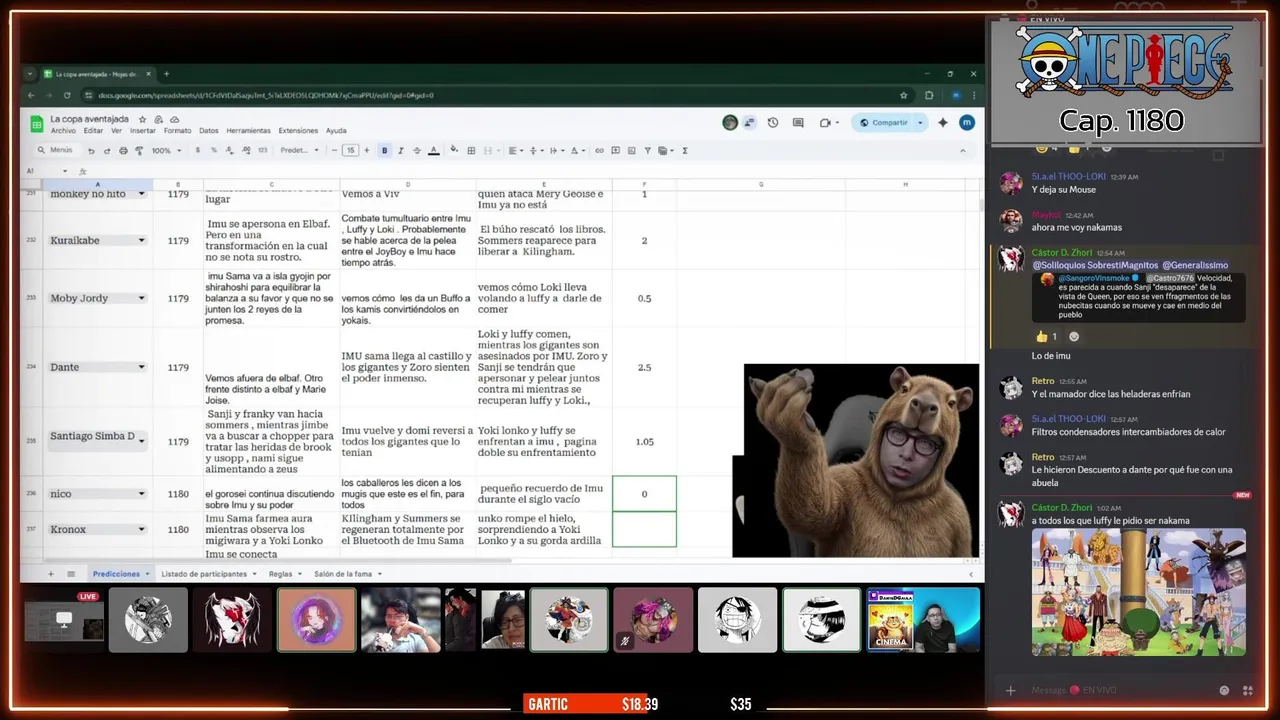The height and width of the screenshot is (720, 1280).
Task: Open the comments panel icon
Action: tap(798, 123)
